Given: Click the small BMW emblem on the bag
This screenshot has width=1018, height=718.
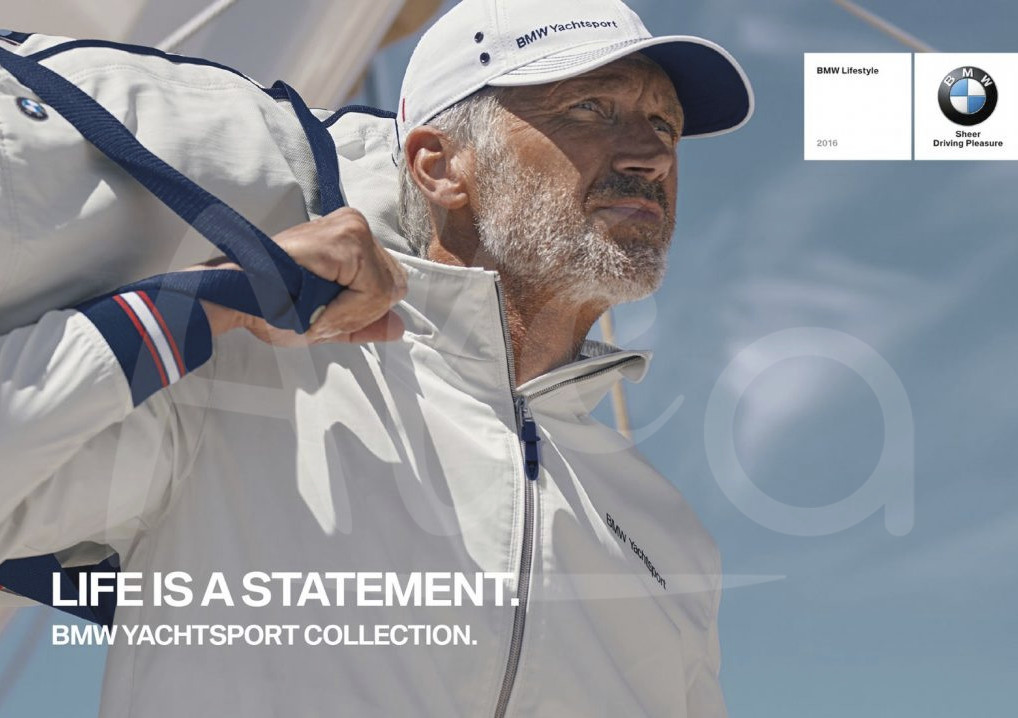Looking at the screenshot, I should click(32, 108).
